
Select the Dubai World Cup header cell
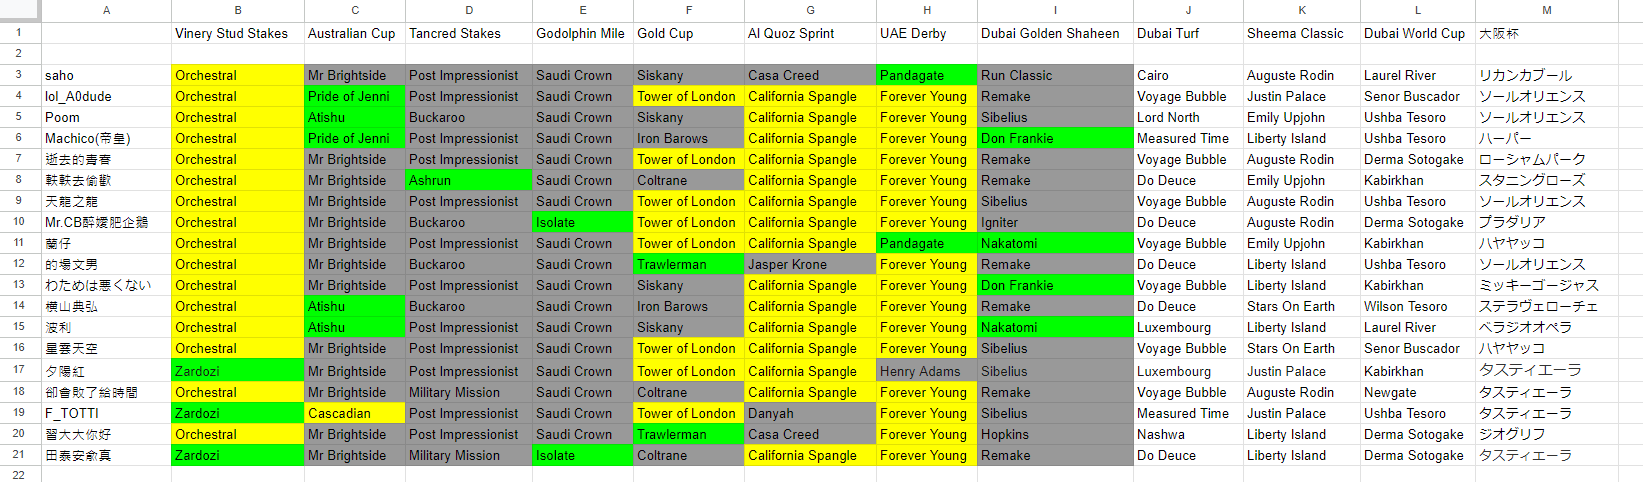coord(1417,33)
